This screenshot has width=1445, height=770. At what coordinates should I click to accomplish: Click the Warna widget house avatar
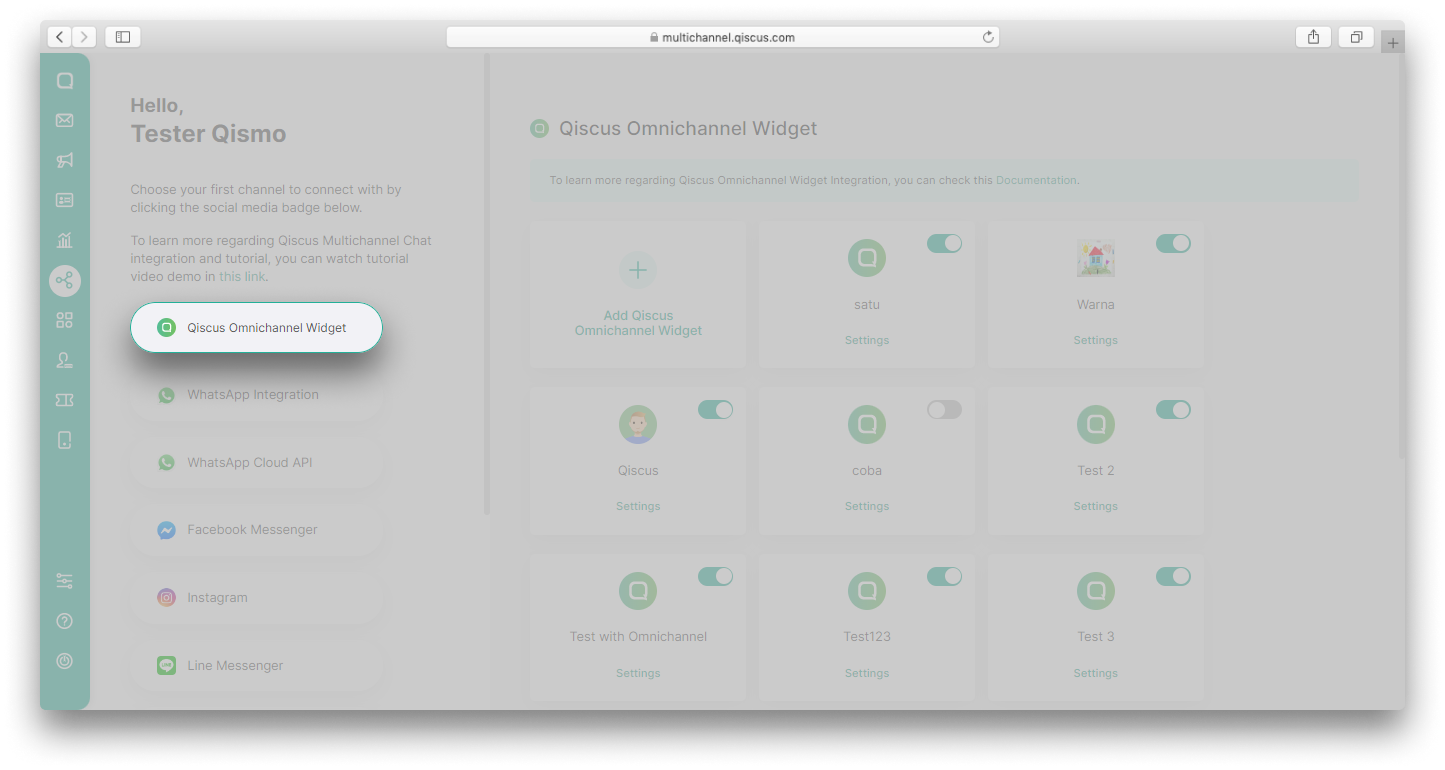tap(1096, 258)
